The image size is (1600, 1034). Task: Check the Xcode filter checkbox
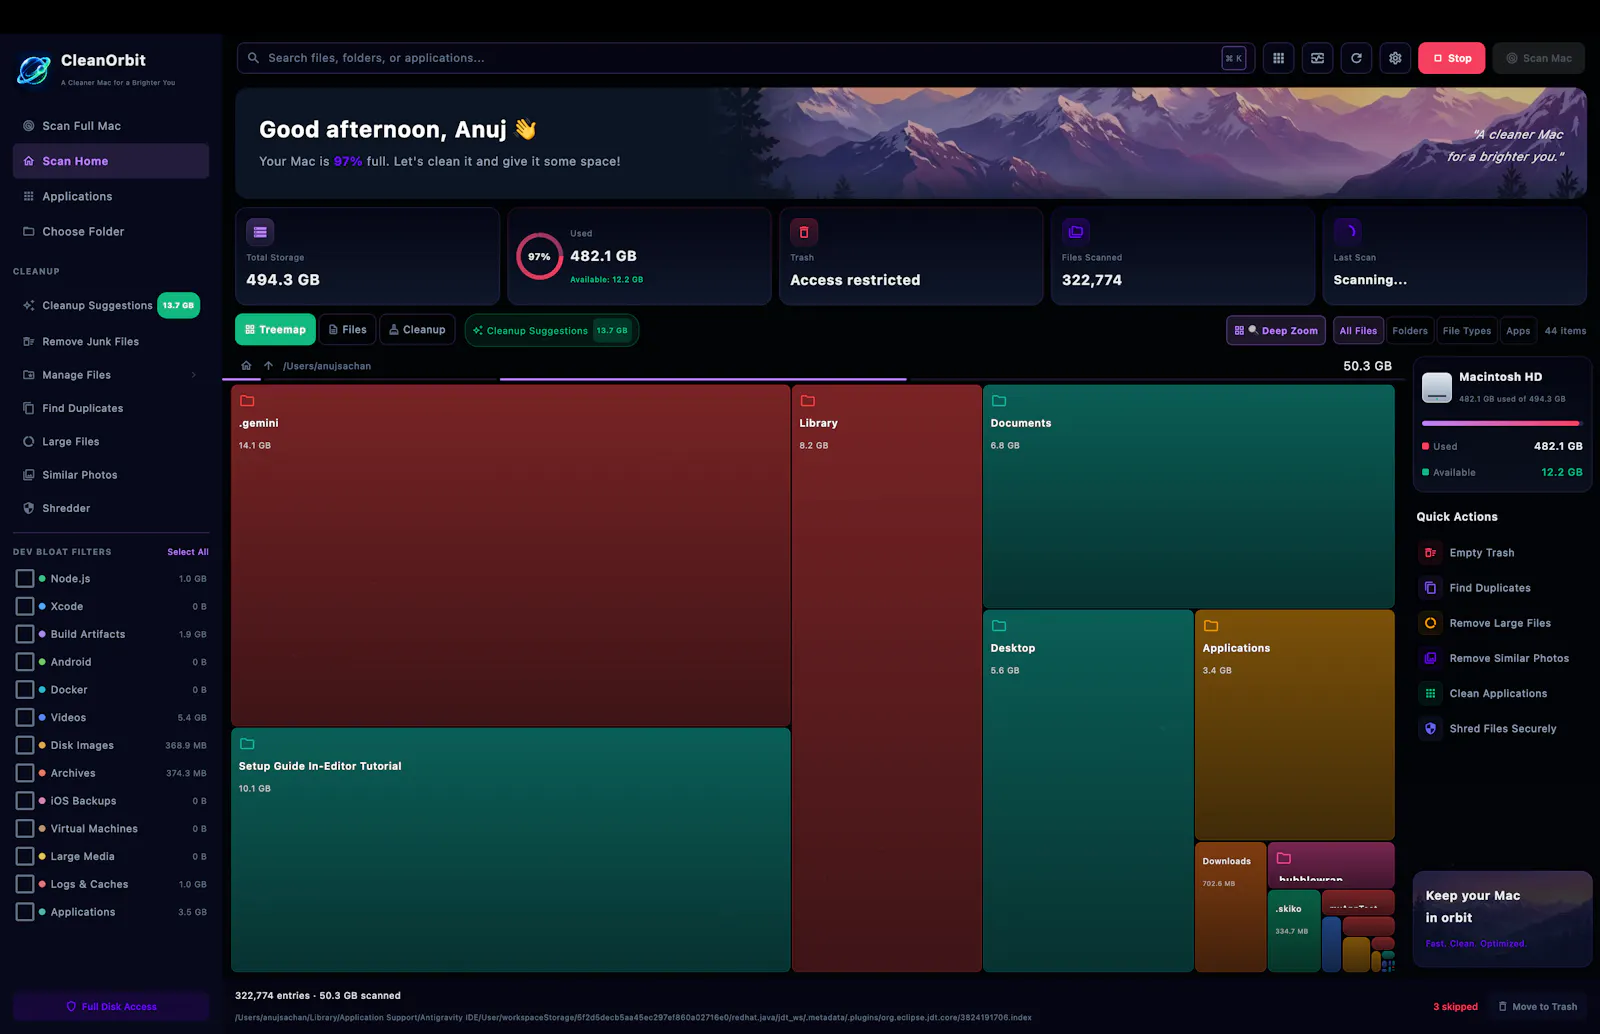25,607
